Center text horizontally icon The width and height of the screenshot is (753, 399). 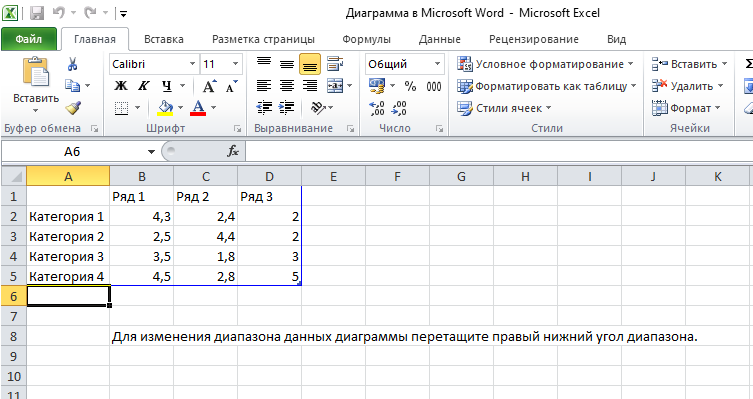pos(287,86)
